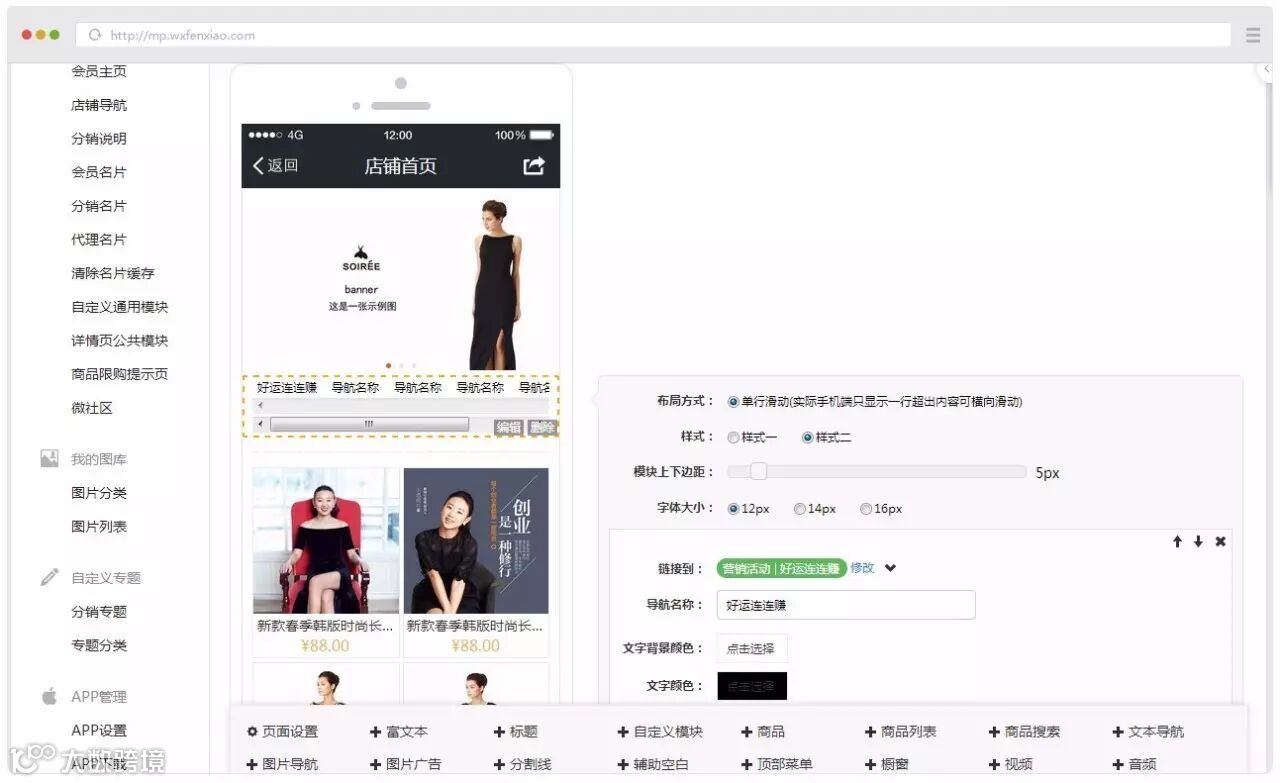Add a 视频 video module
Viewport: 1280px width, 783px height.
1011,764
